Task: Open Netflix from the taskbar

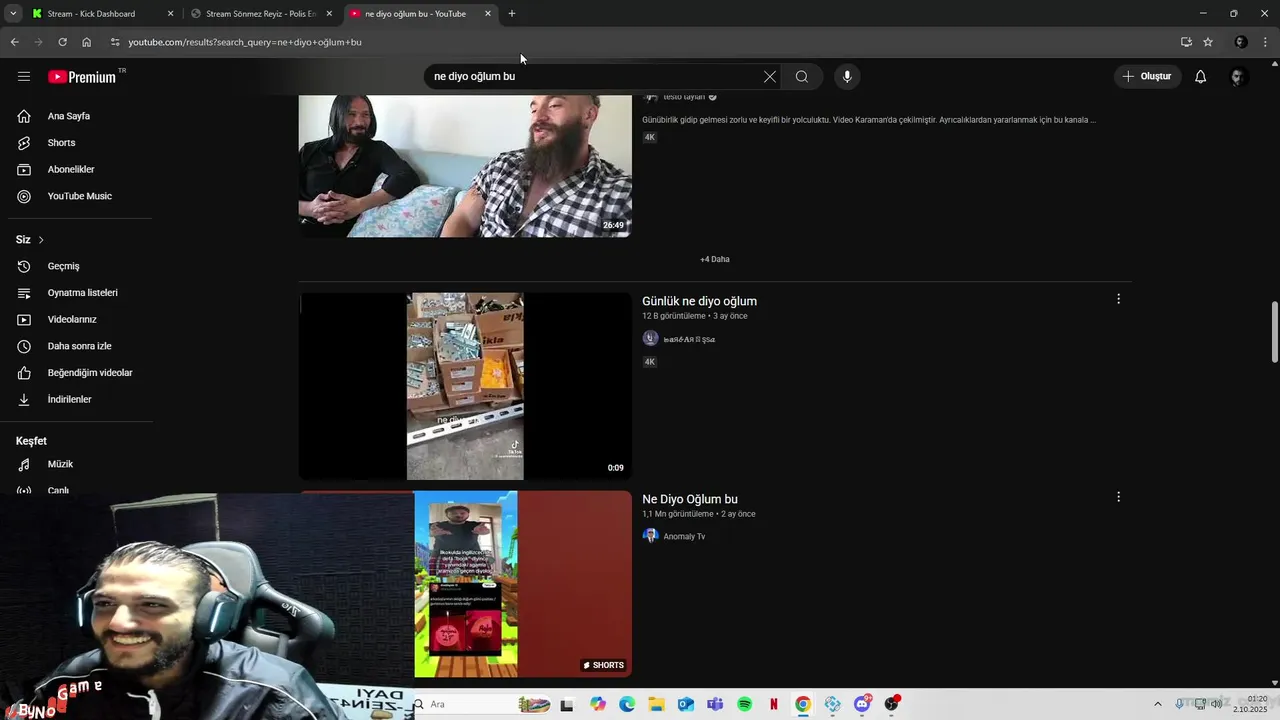Action: [x=774, y=704]
